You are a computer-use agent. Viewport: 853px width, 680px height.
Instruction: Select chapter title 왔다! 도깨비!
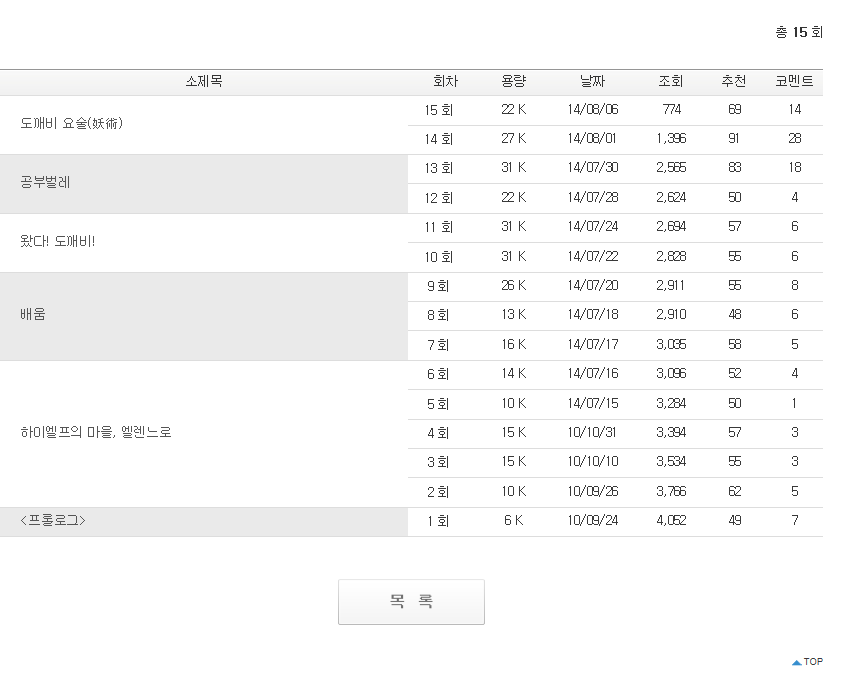click(x=58, y=242)
